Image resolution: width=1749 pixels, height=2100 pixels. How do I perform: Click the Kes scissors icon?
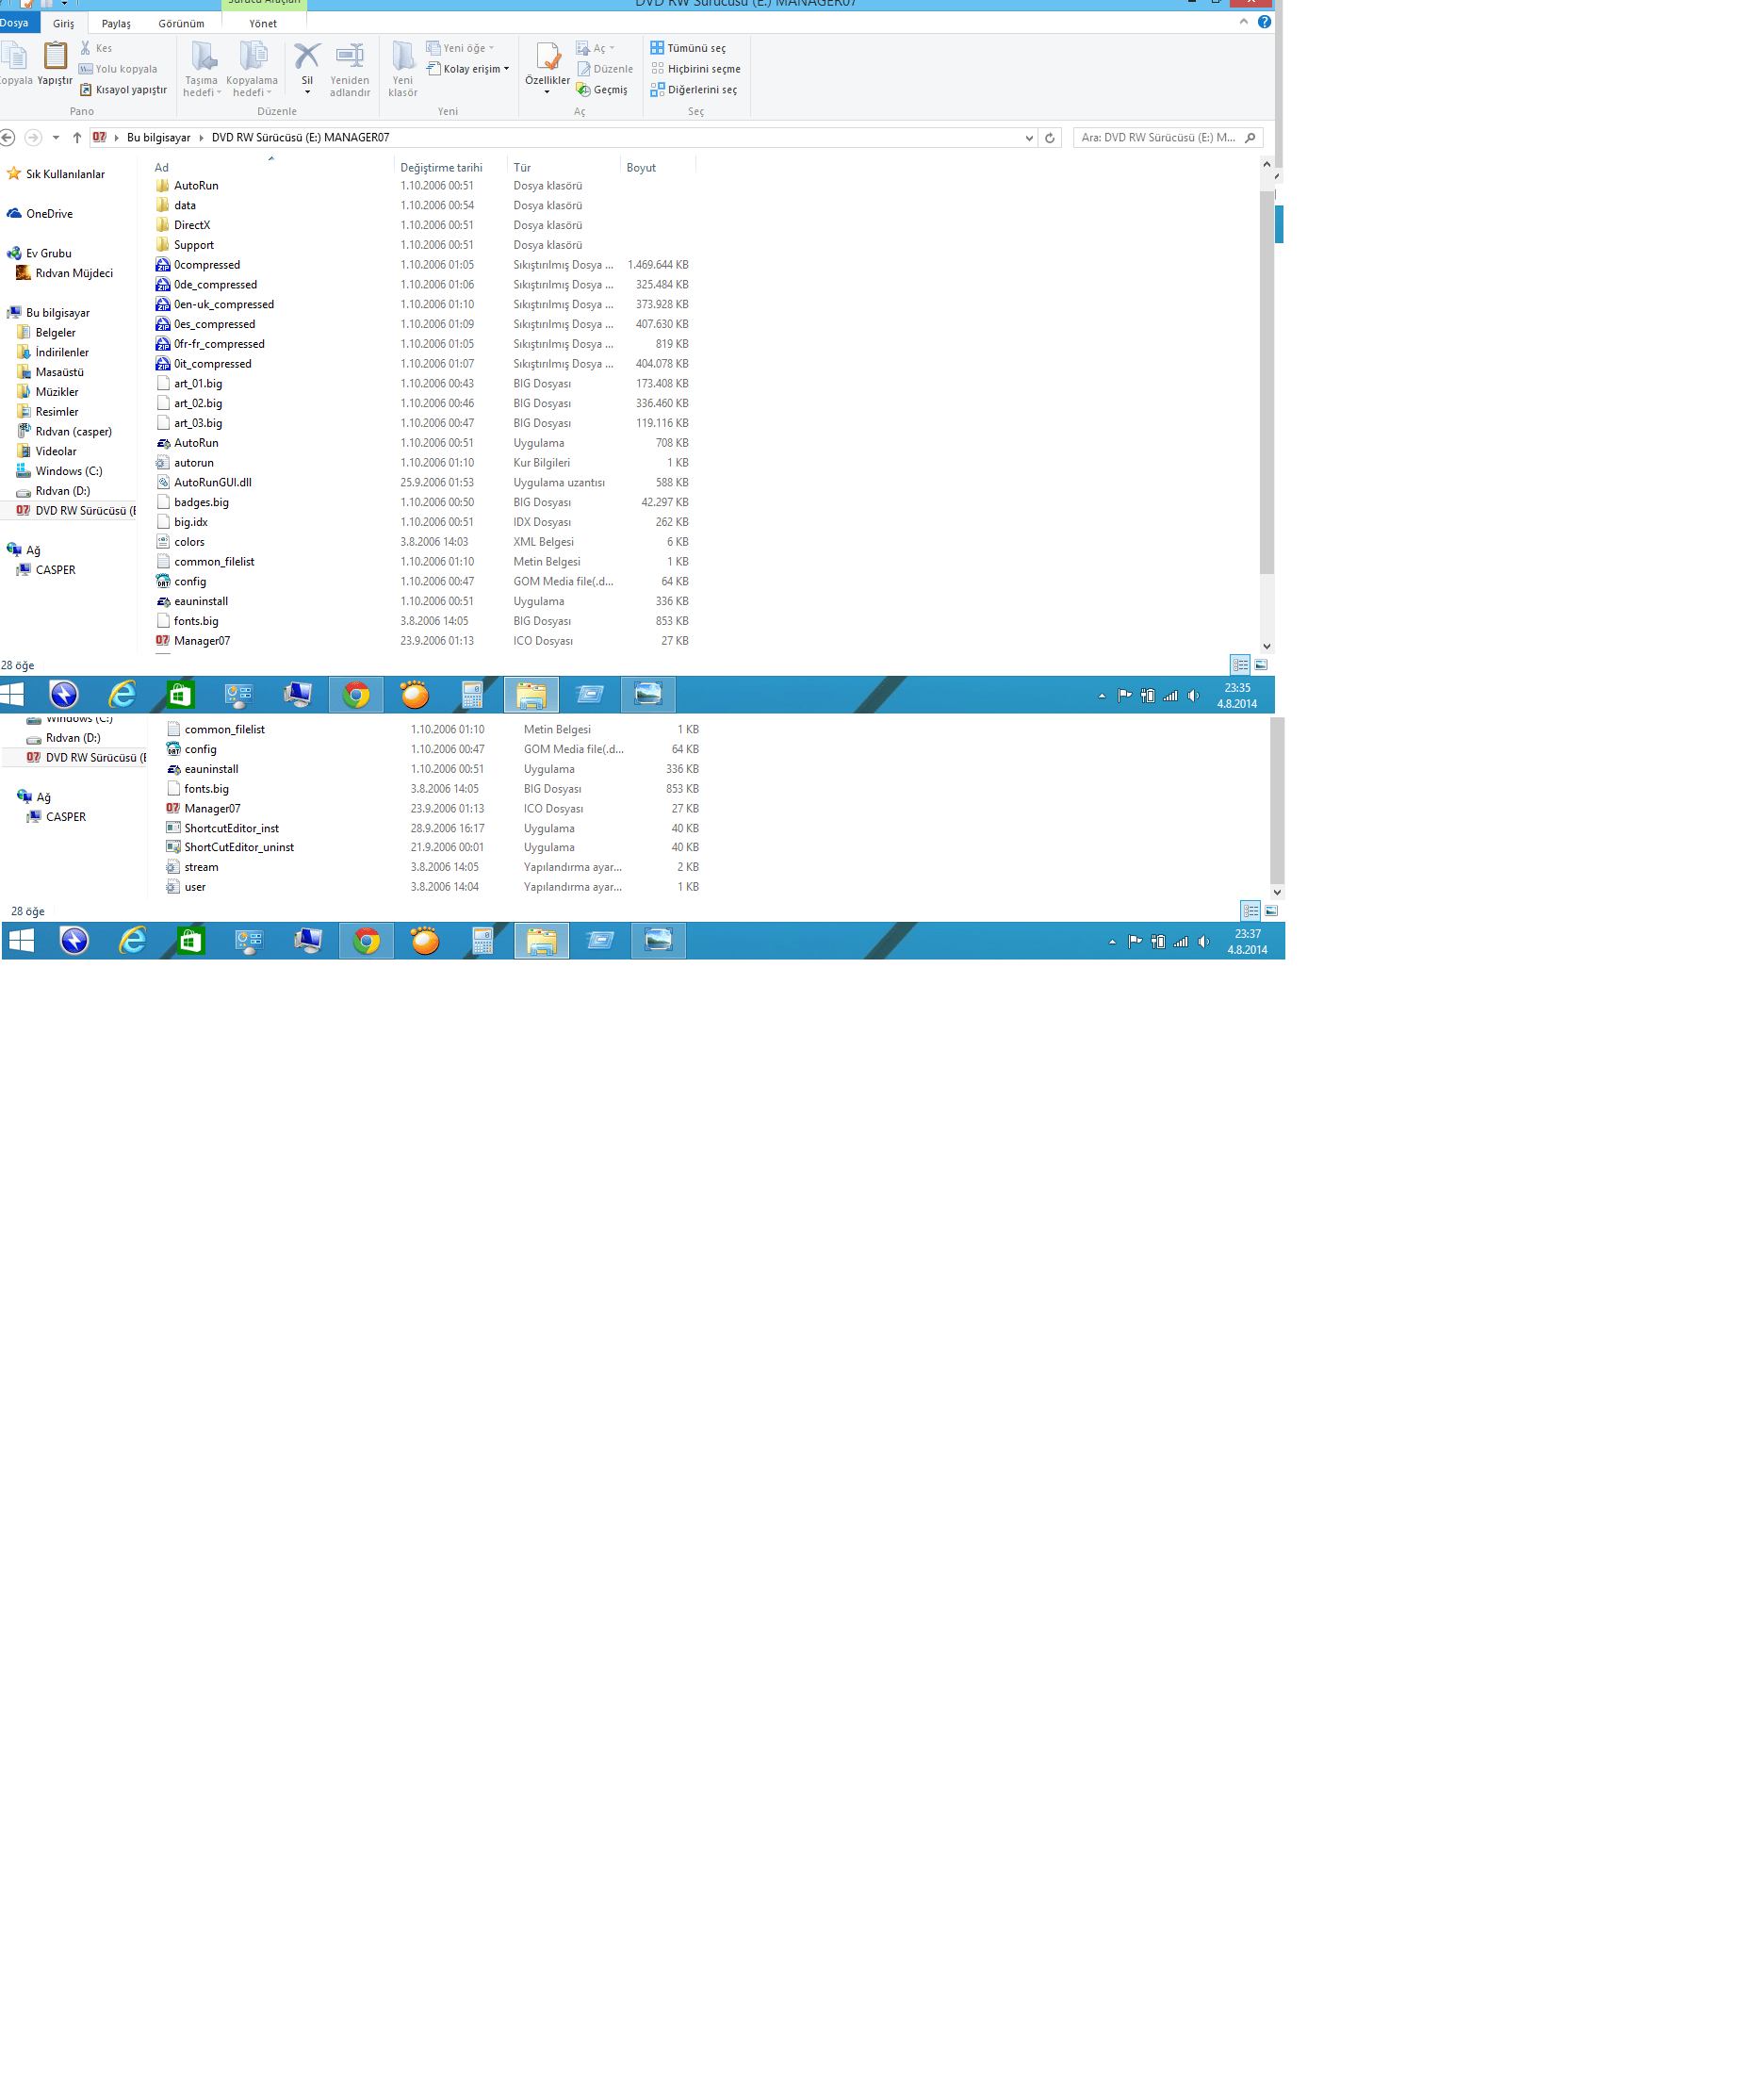[86, 48]
